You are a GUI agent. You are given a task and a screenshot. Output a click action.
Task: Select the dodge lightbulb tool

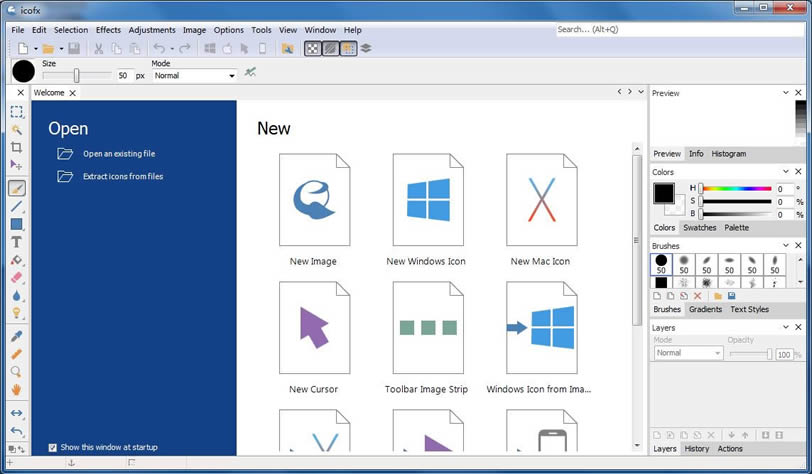(17, 313)
